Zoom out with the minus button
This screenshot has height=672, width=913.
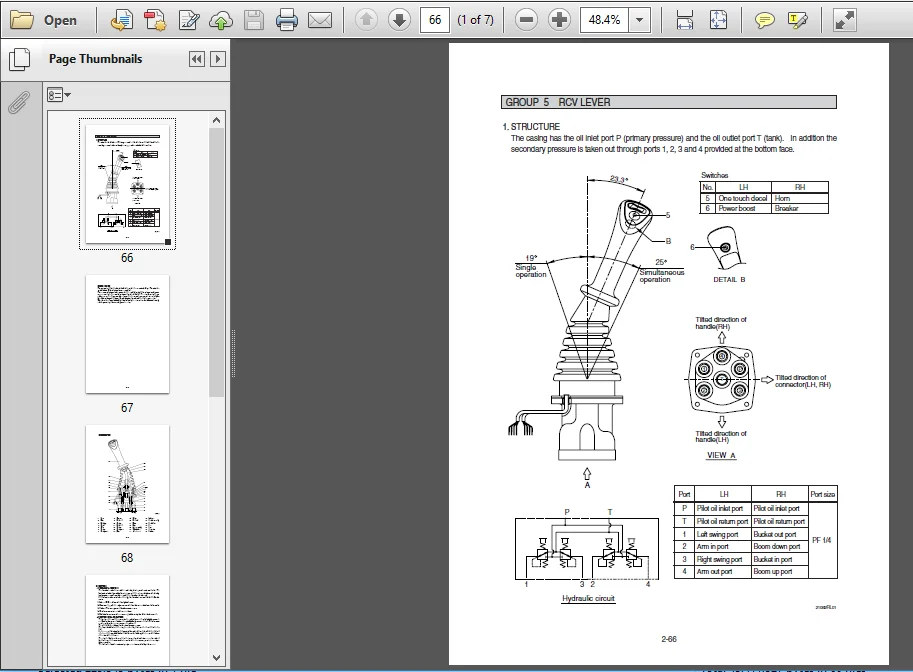coord(526,20)
